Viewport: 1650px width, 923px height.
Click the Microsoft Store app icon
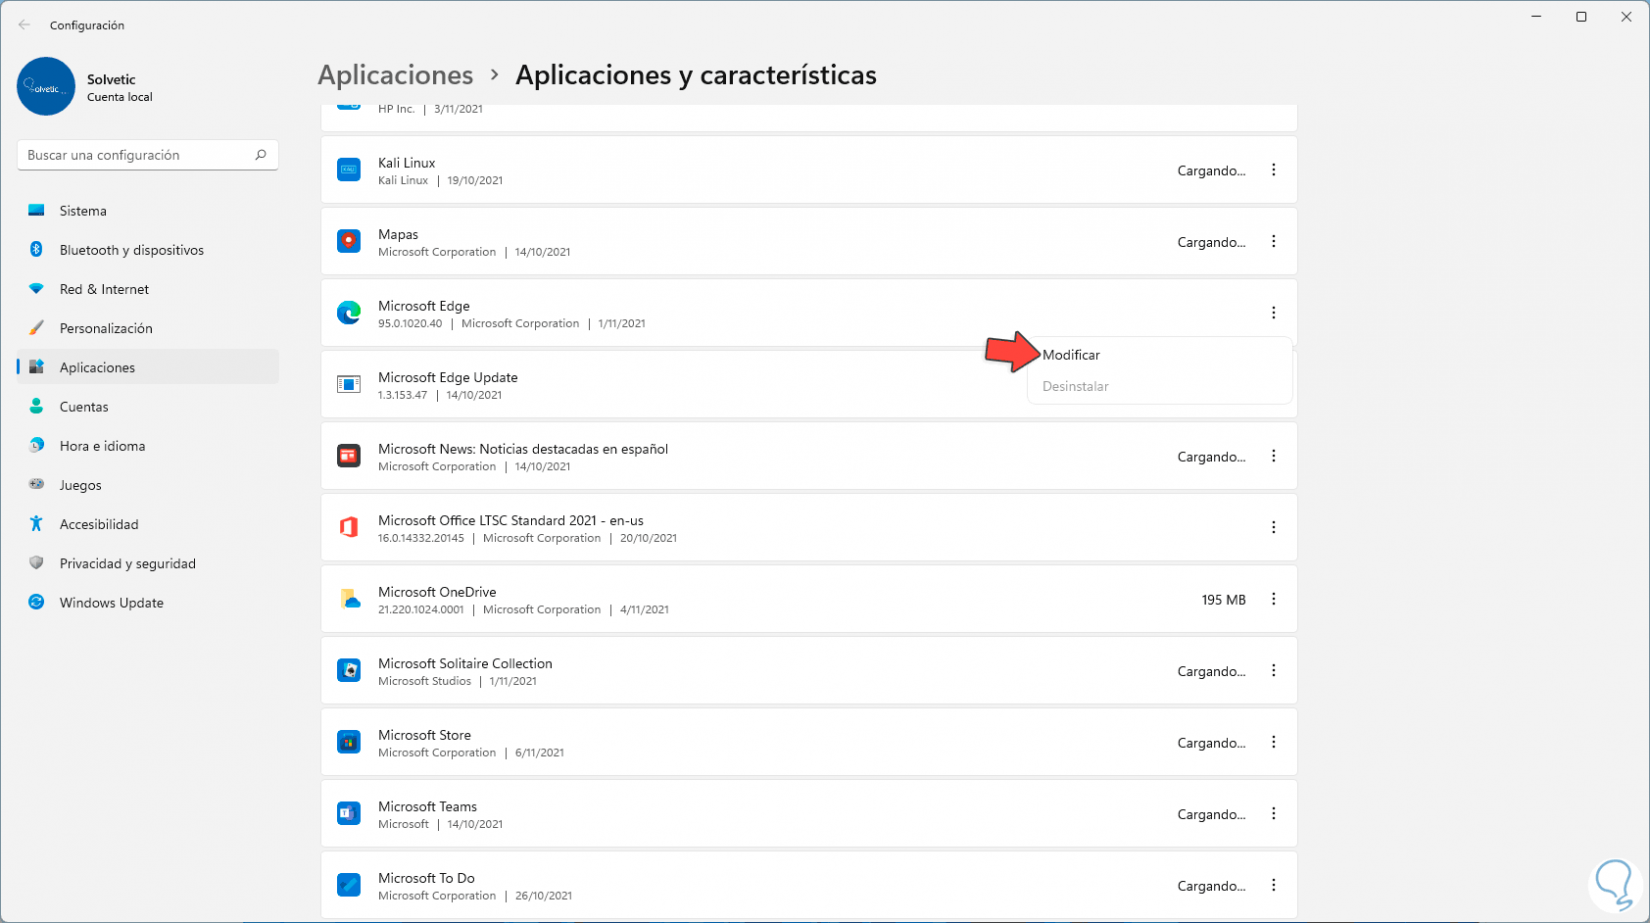349,742
